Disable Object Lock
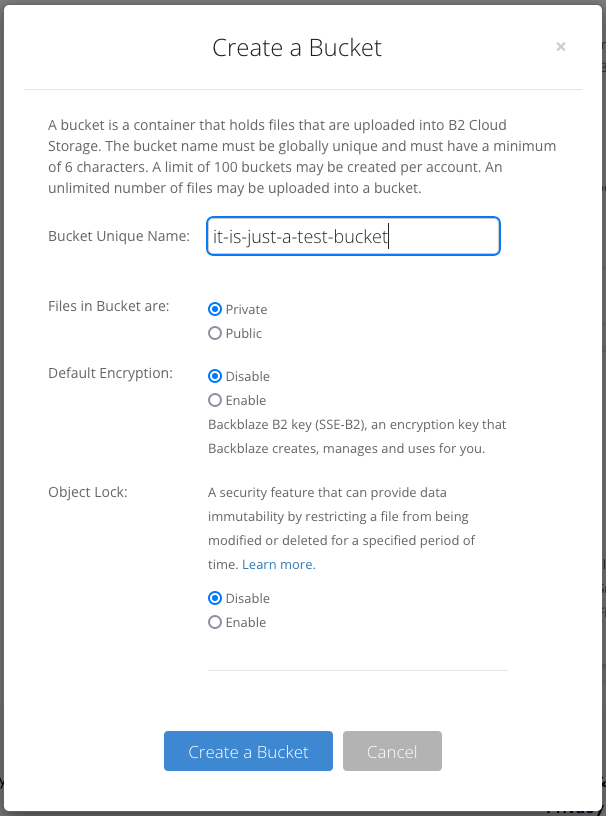The width and height of the screenshot is (606, 816). [x=215, y=598]
